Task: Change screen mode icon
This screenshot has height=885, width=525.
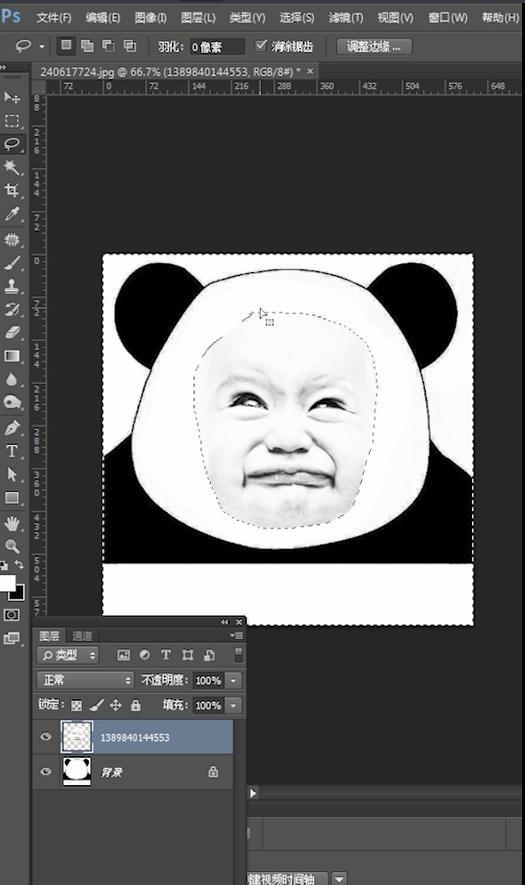Action: coord(11,638)
